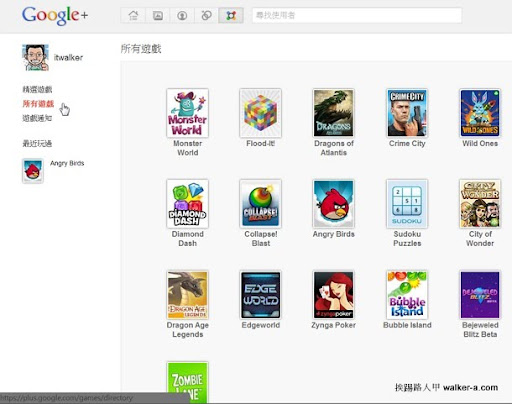Image resolution: width=512 pixels, height=404 pixels.
Task: Launch the Monster World game icon
Action: point(187,113)
